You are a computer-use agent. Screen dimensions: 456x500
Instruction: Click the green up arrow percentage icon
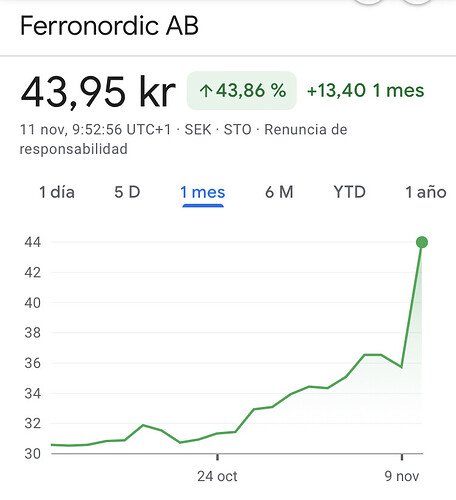coord(206,91)
